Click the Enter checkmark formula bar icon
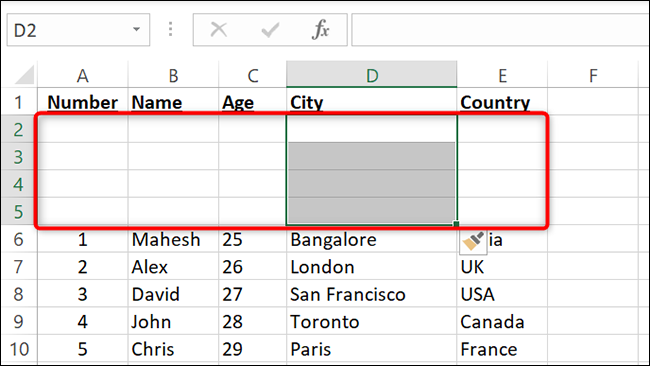Screen dimensions: 650x366 270,30
